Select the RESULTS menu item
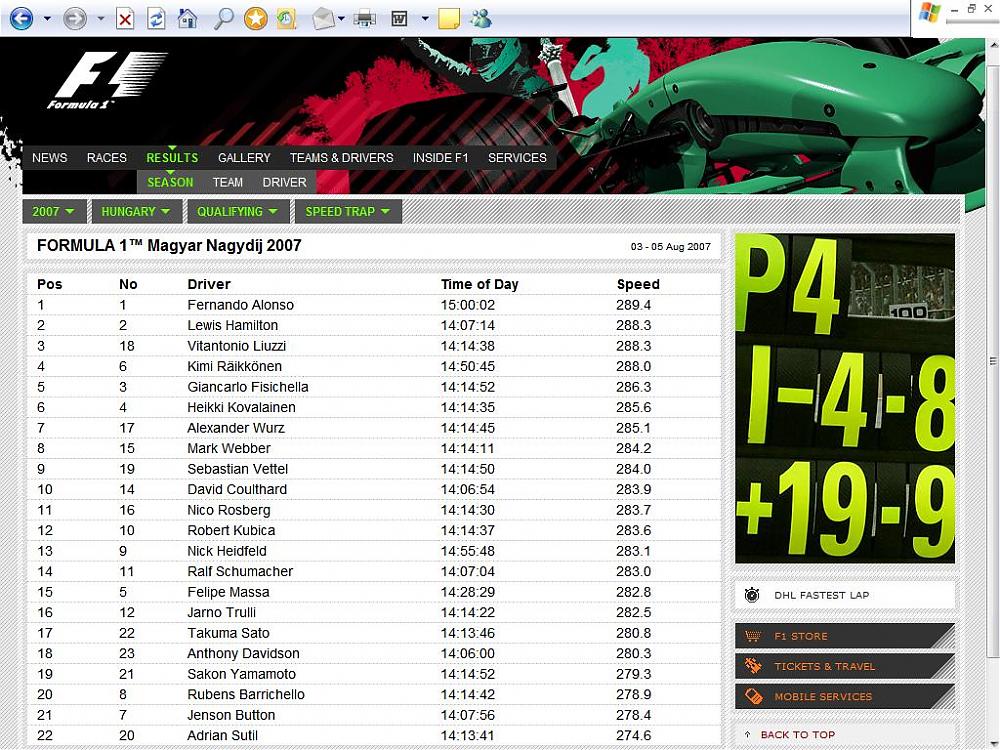 [x=172, y=158]
